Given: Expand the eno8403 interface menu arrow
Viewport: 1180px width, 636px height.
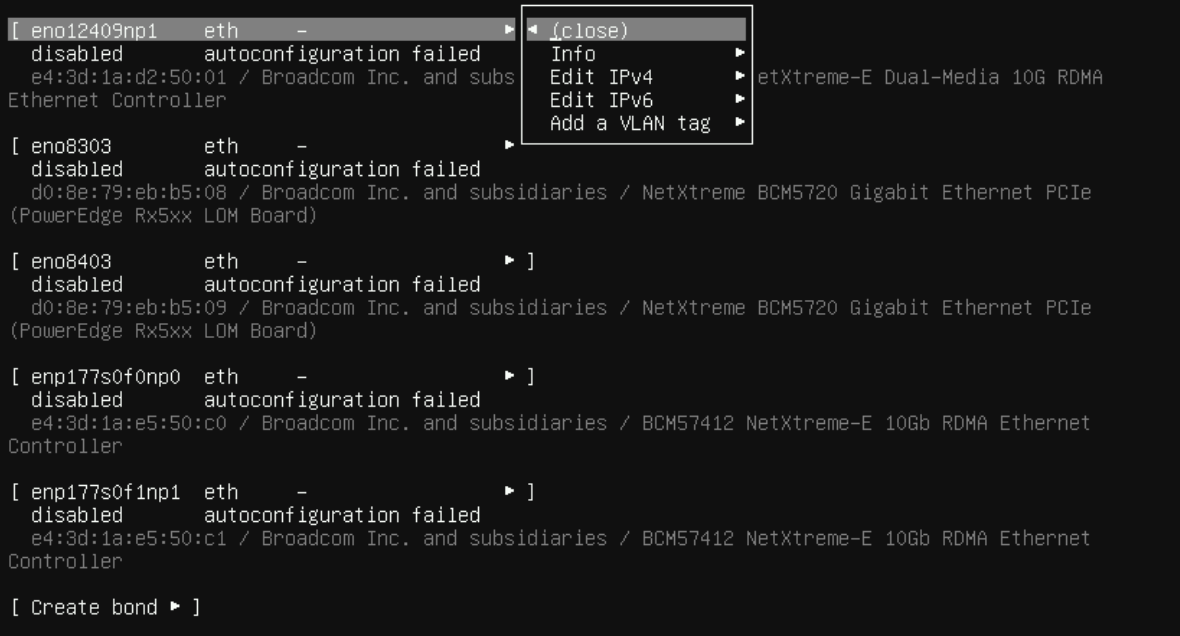Looking at the screenshot, I should 511,261.
